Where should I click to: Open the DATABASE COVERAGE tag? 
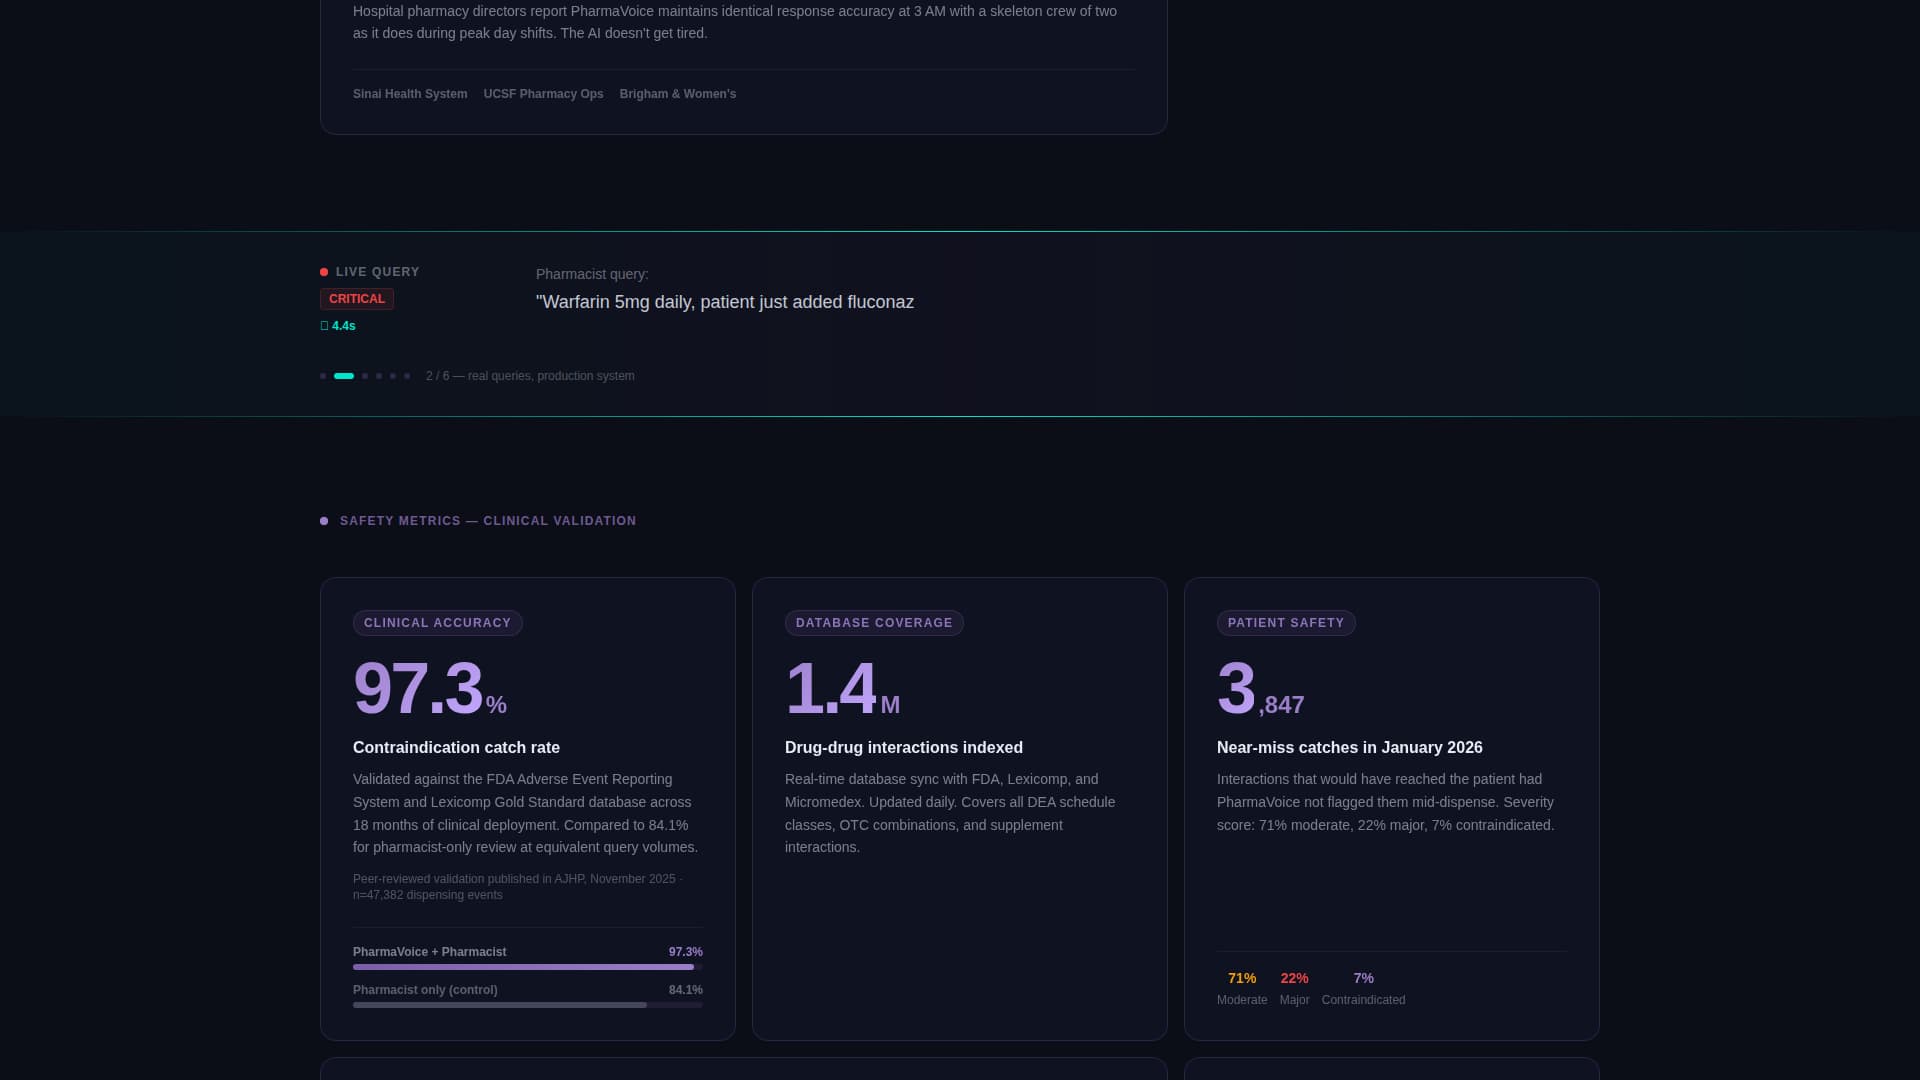click(x=874, y=623)
